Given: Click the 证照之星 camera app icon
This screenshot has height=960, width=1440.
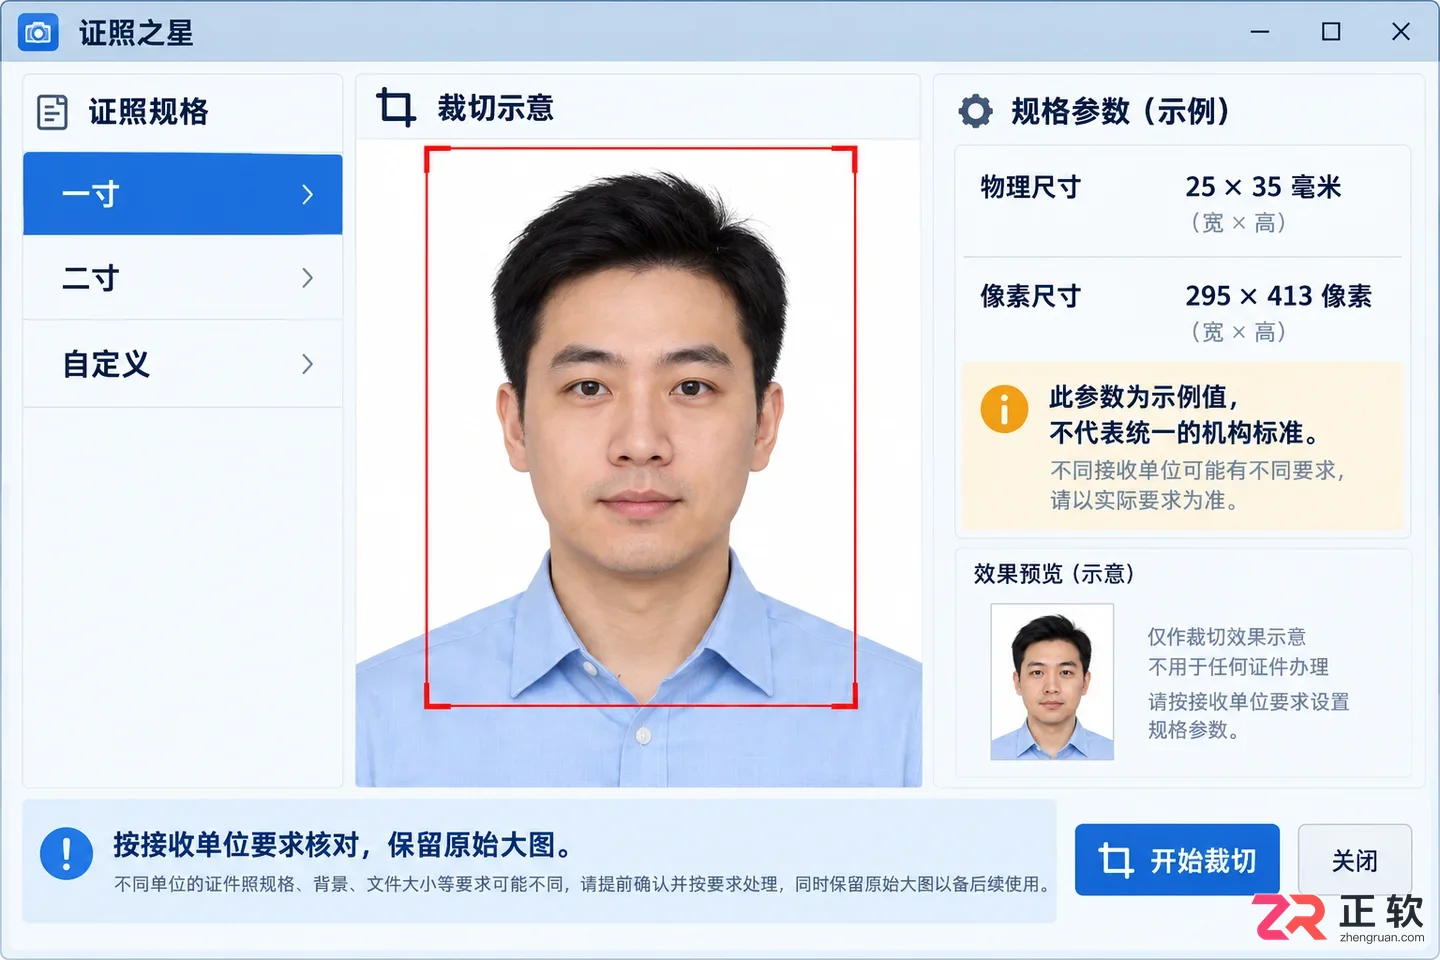Looking at the screenshot, I should pos(38,33).
